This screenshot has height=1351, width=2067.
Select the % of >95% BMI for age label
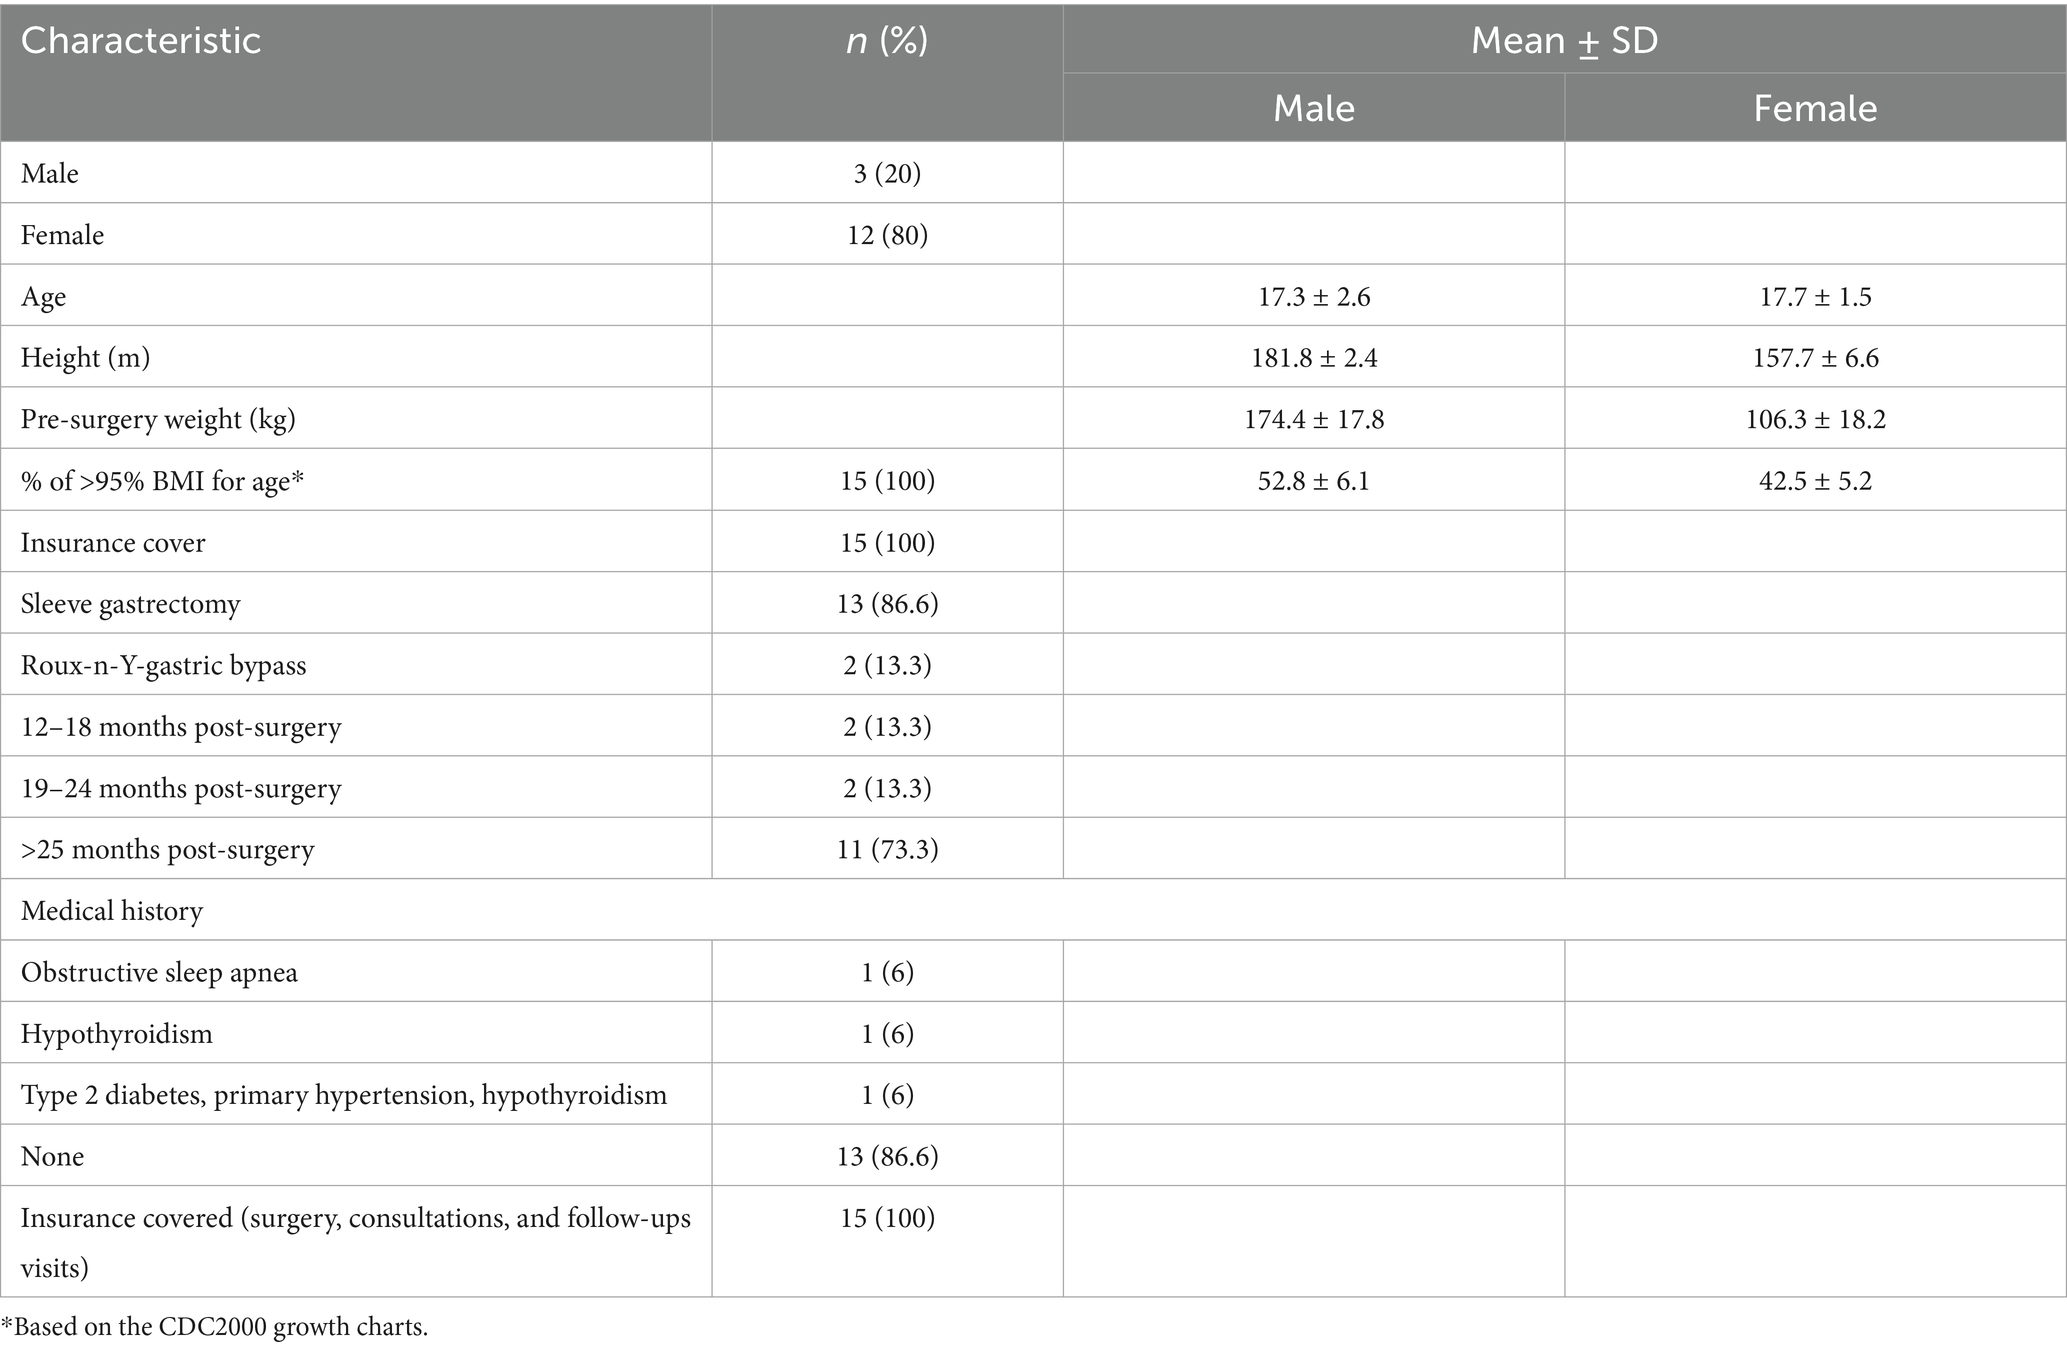(x=162, y=481)
